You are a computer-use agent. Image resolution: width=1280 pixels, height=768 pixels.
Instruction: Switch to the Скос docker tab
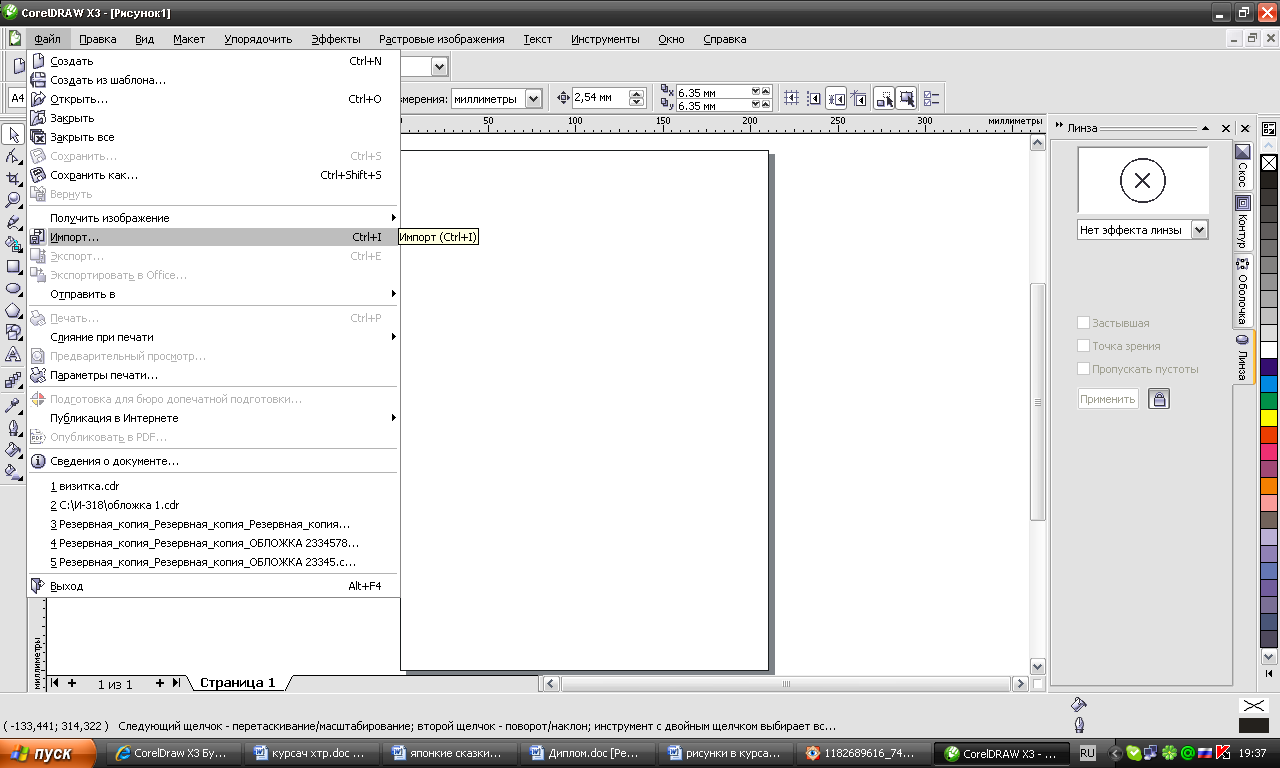(x=1242, y=166)
